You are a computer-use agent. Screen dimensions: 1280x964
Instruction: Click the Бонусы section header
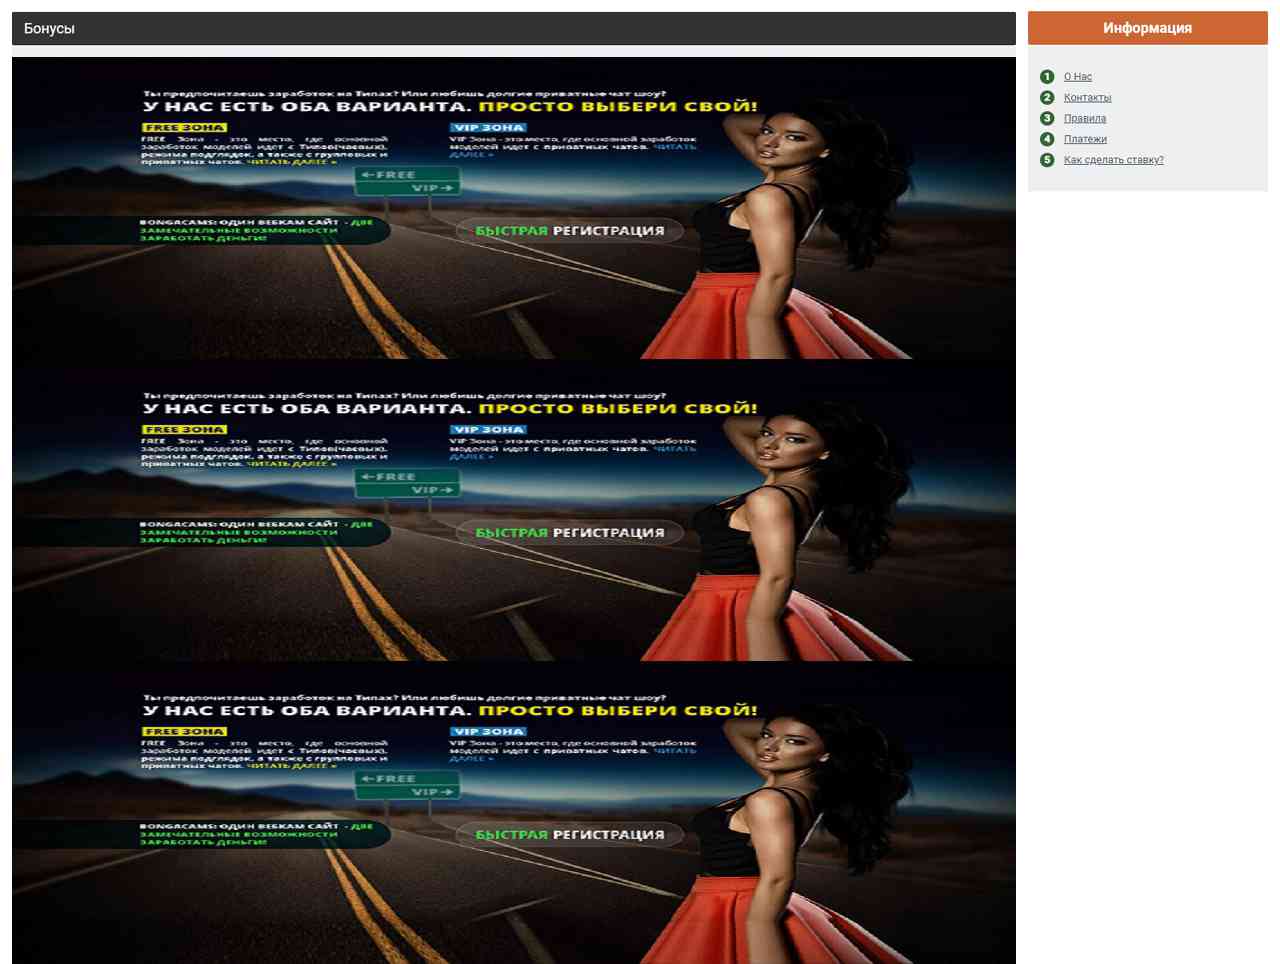(x=514, y=28)
